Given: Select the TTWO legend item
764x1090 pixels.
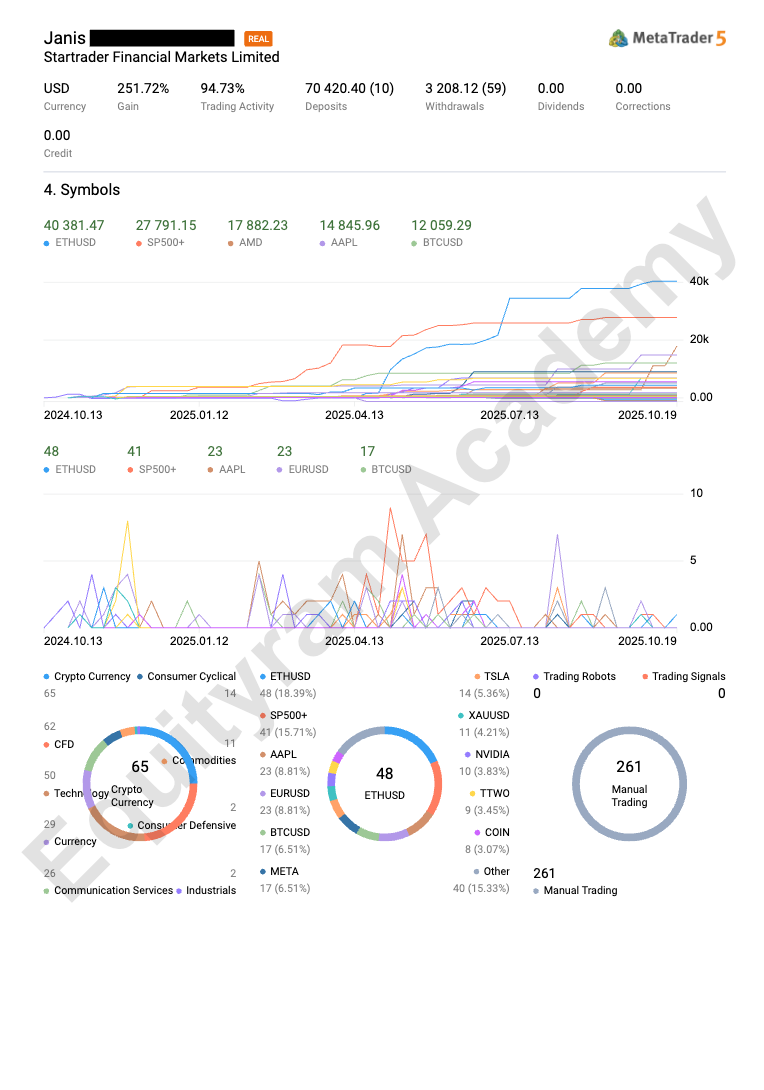Looking at the screenshot, I should click(494, 794).
